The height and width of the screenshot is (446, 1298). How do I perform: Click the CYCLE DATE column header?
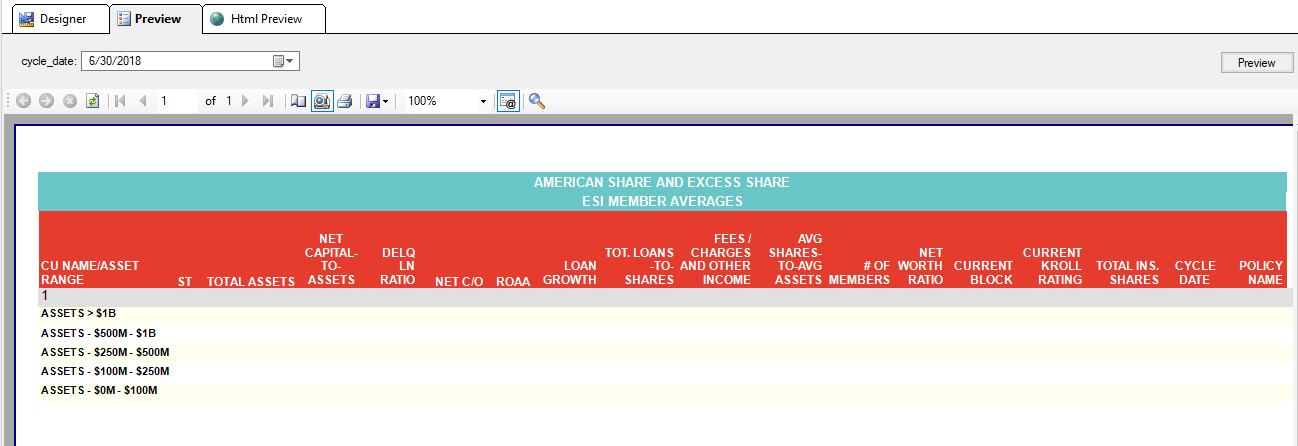point(1195,273)
